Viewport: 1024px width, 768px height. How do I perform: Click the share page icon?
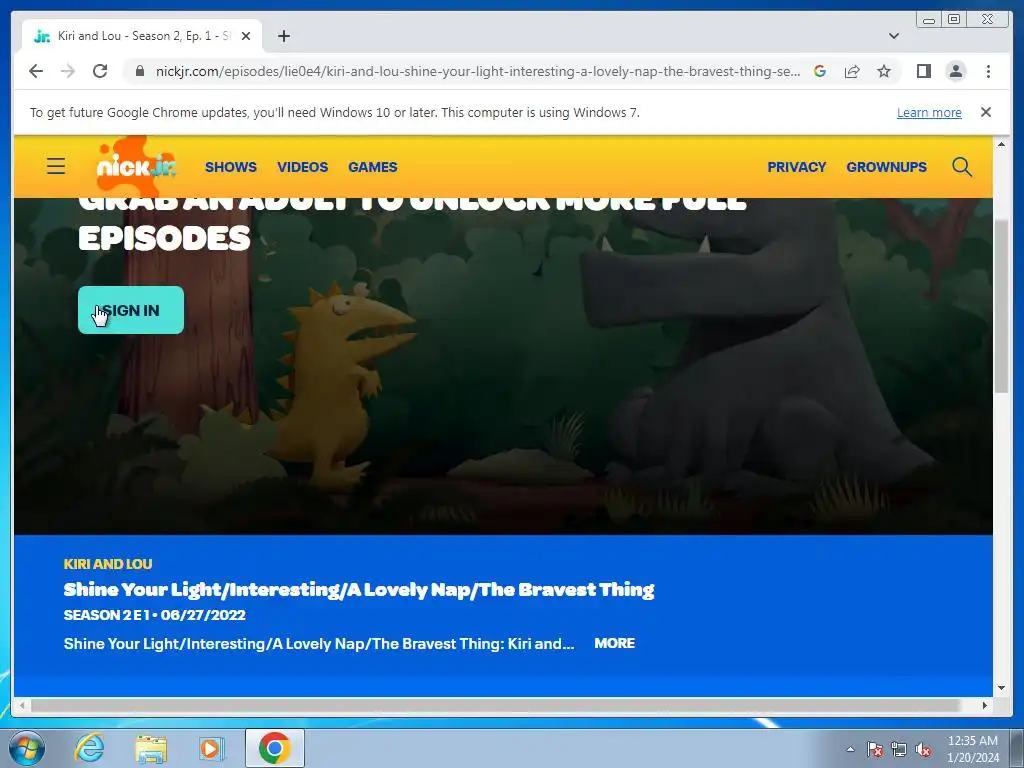click(852, 71)
